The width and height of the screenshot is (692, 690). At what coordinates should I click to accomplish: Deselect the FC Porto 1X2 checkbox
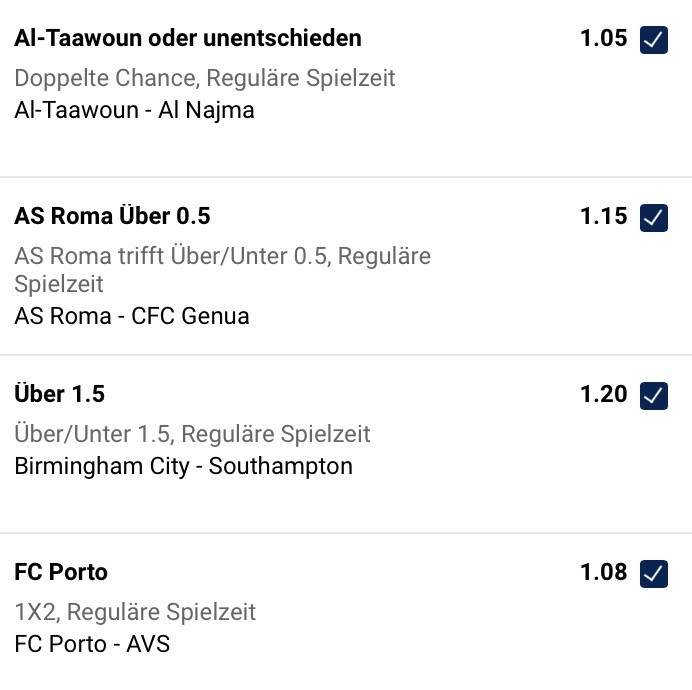[x=654, y=573]
